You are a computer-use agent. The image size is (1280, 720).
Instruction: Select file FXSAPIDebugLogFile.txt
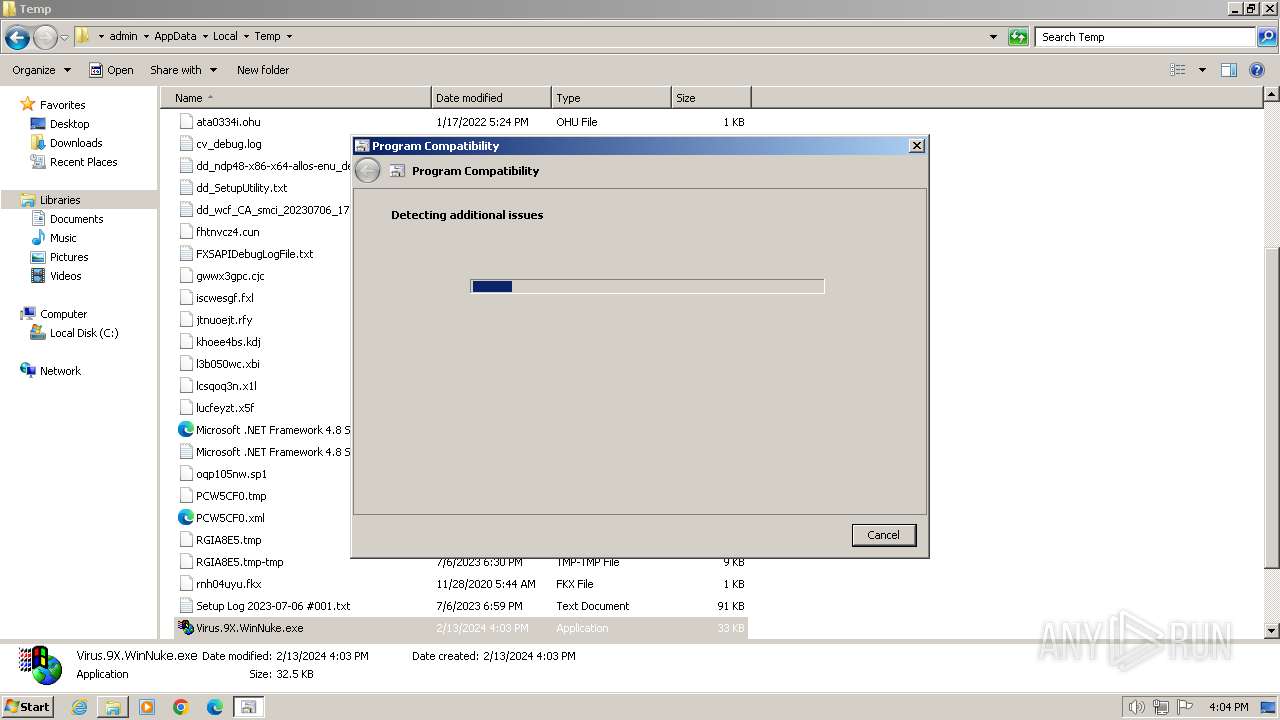point(254,254)
